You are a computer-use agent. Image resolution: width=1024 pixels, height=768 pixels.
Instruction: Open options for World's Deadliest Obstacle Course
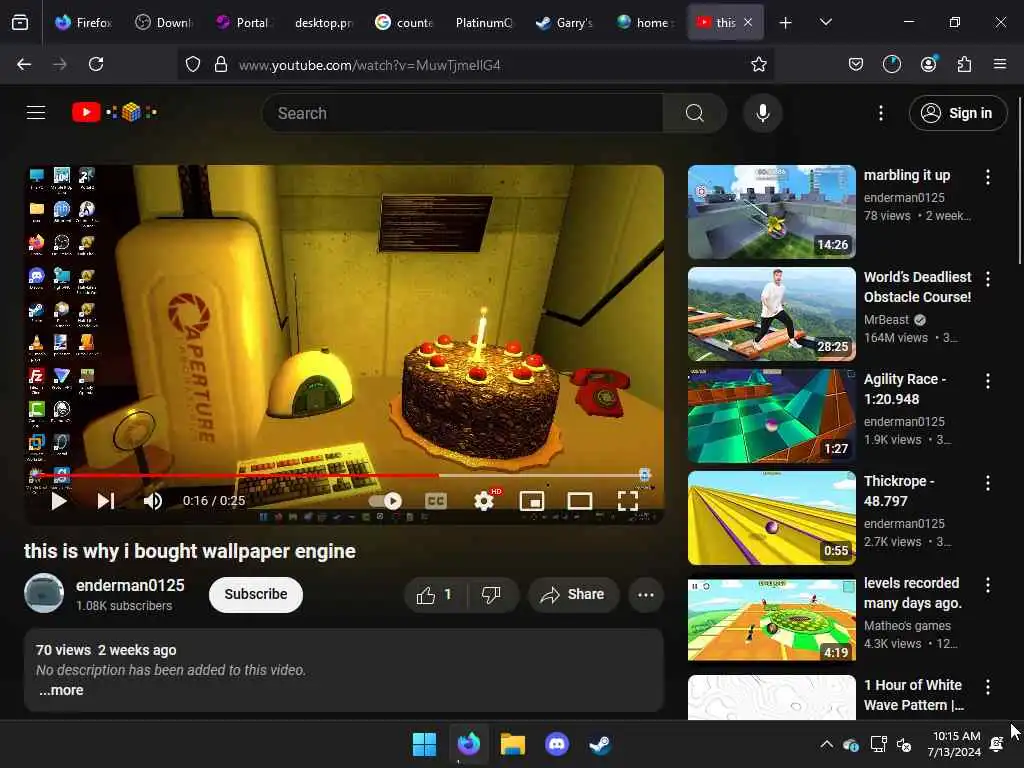[987, 279]
